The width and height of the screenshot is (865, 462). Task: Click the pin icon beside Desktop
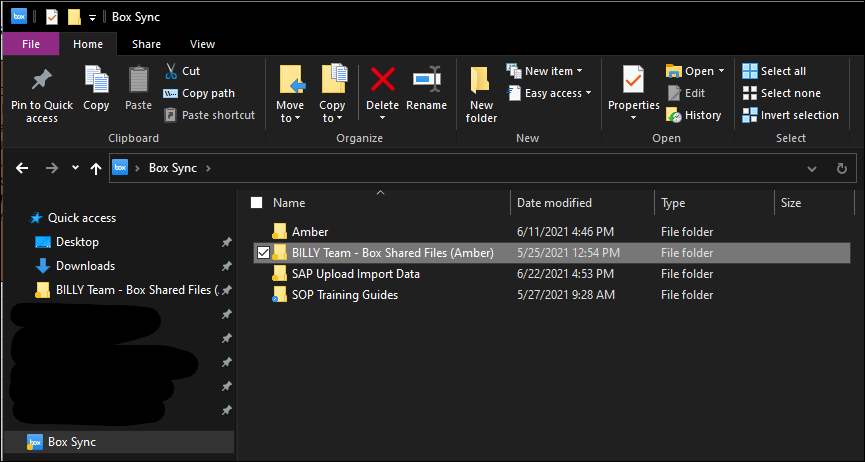[x=226, y=242]
